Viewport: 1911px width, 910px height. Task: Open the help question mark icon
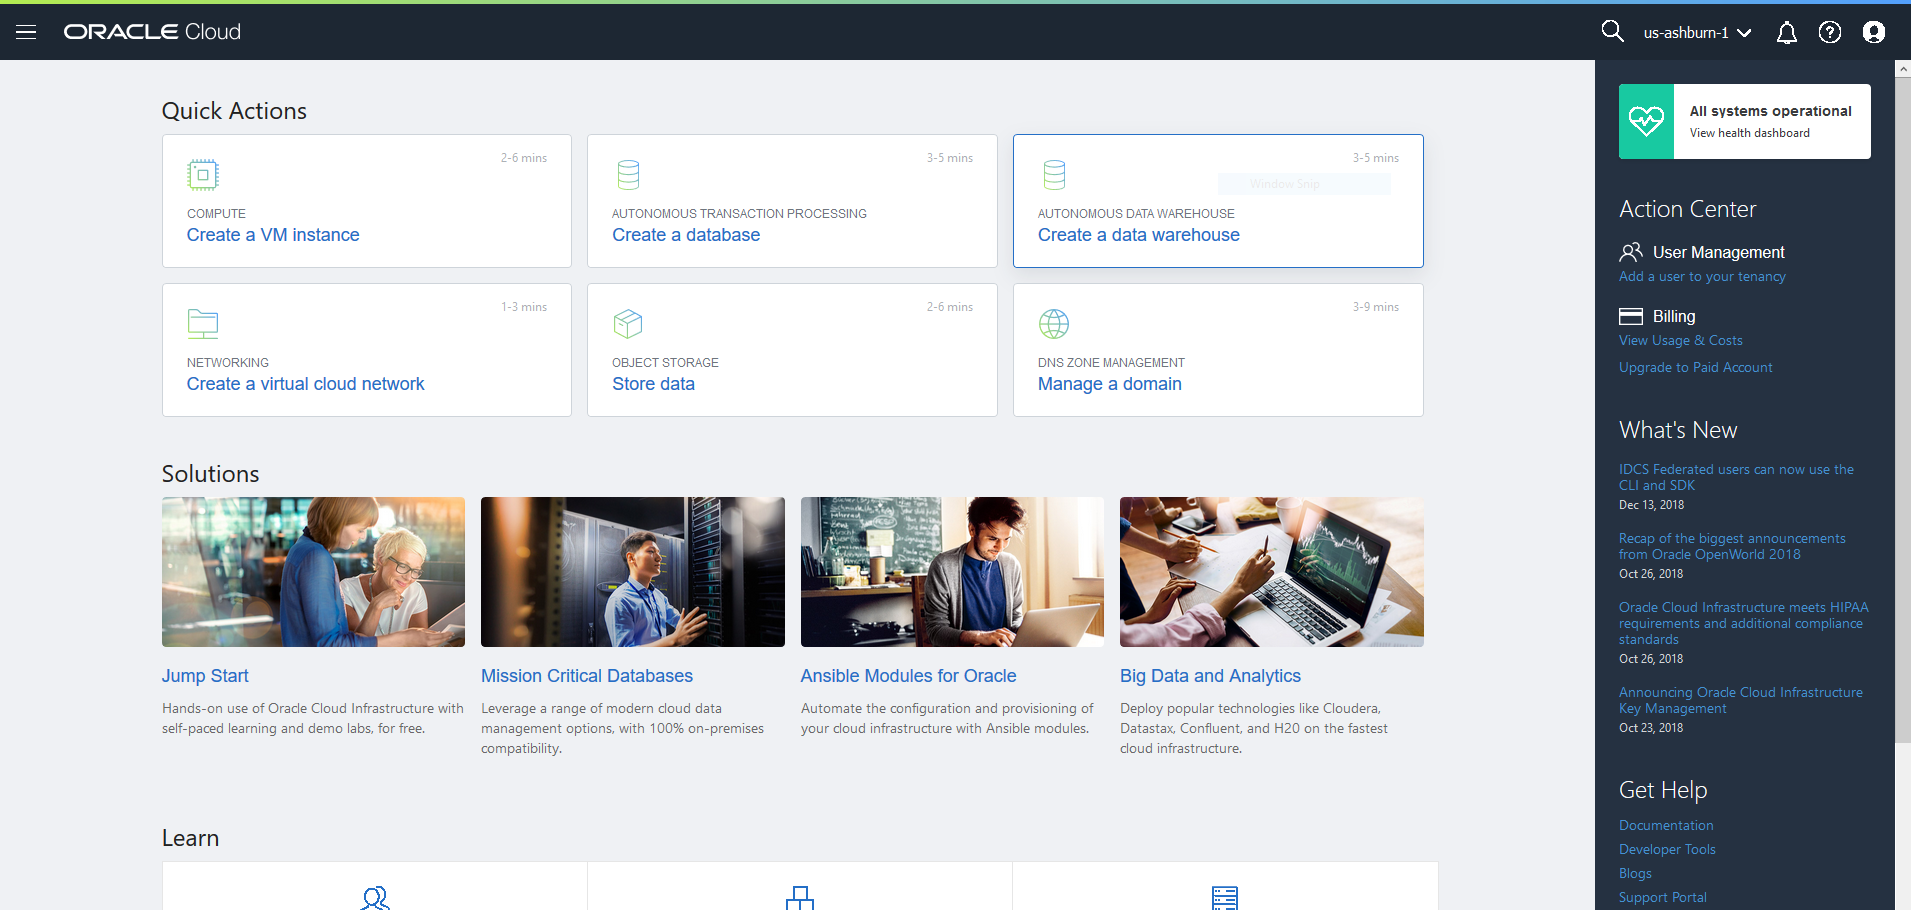coord(1830,32)
